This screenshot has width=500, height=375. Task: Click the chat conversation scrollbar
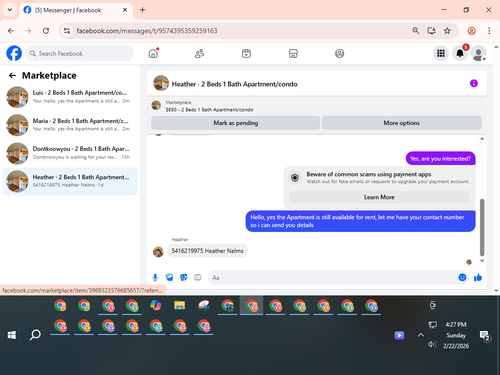click(482, 227)
